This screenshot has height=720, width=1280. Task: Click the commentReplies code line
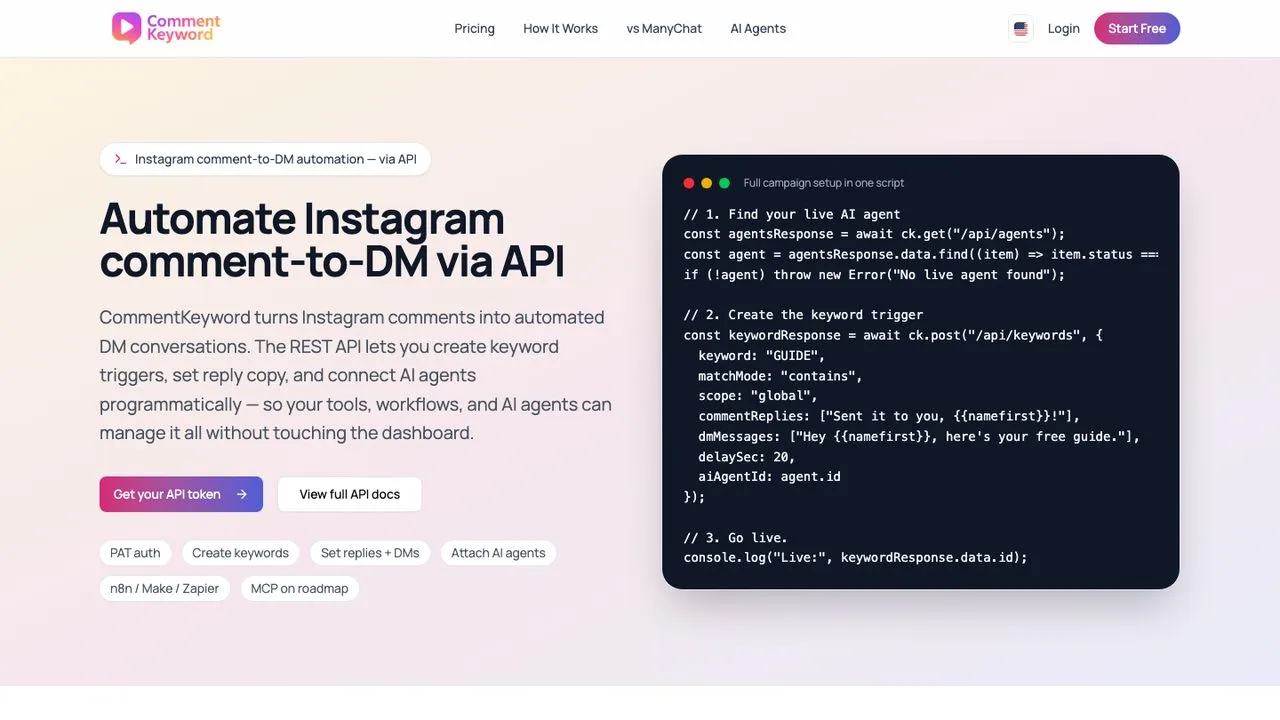click(x=889, y=416)
